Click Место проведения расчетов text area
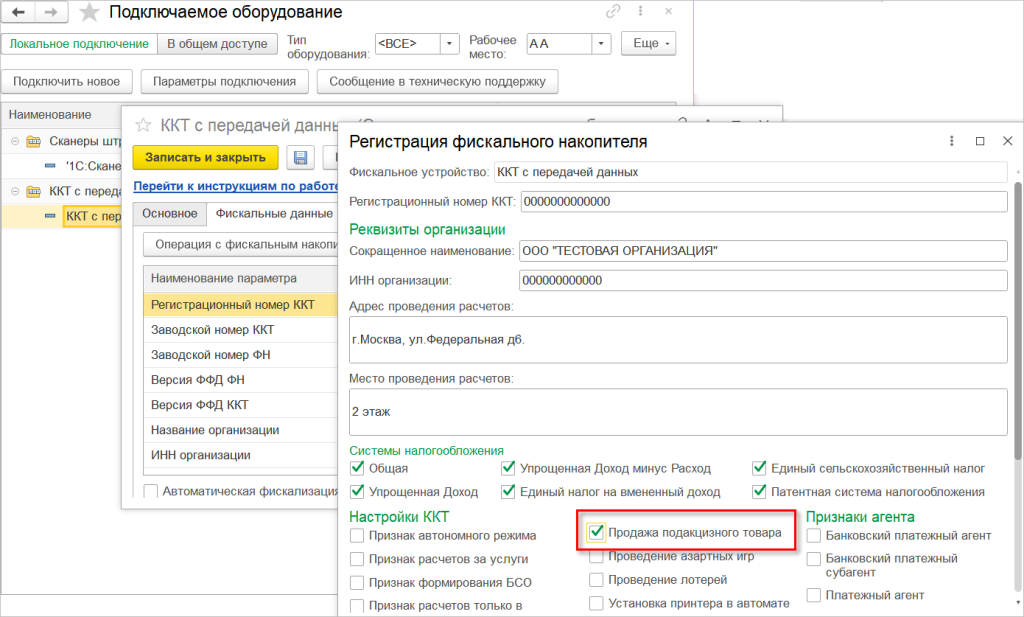The width and height of the screenshot is (1024, 617). [679, 412]
